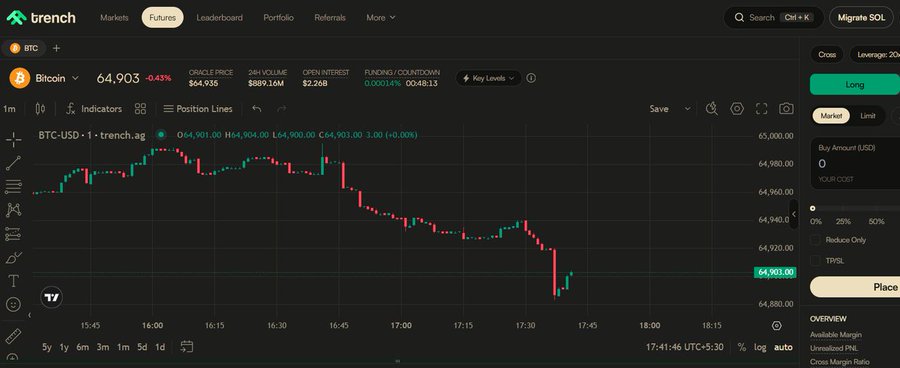
Task: Open the price scale settings gear
Action: [x=777, y=326]
